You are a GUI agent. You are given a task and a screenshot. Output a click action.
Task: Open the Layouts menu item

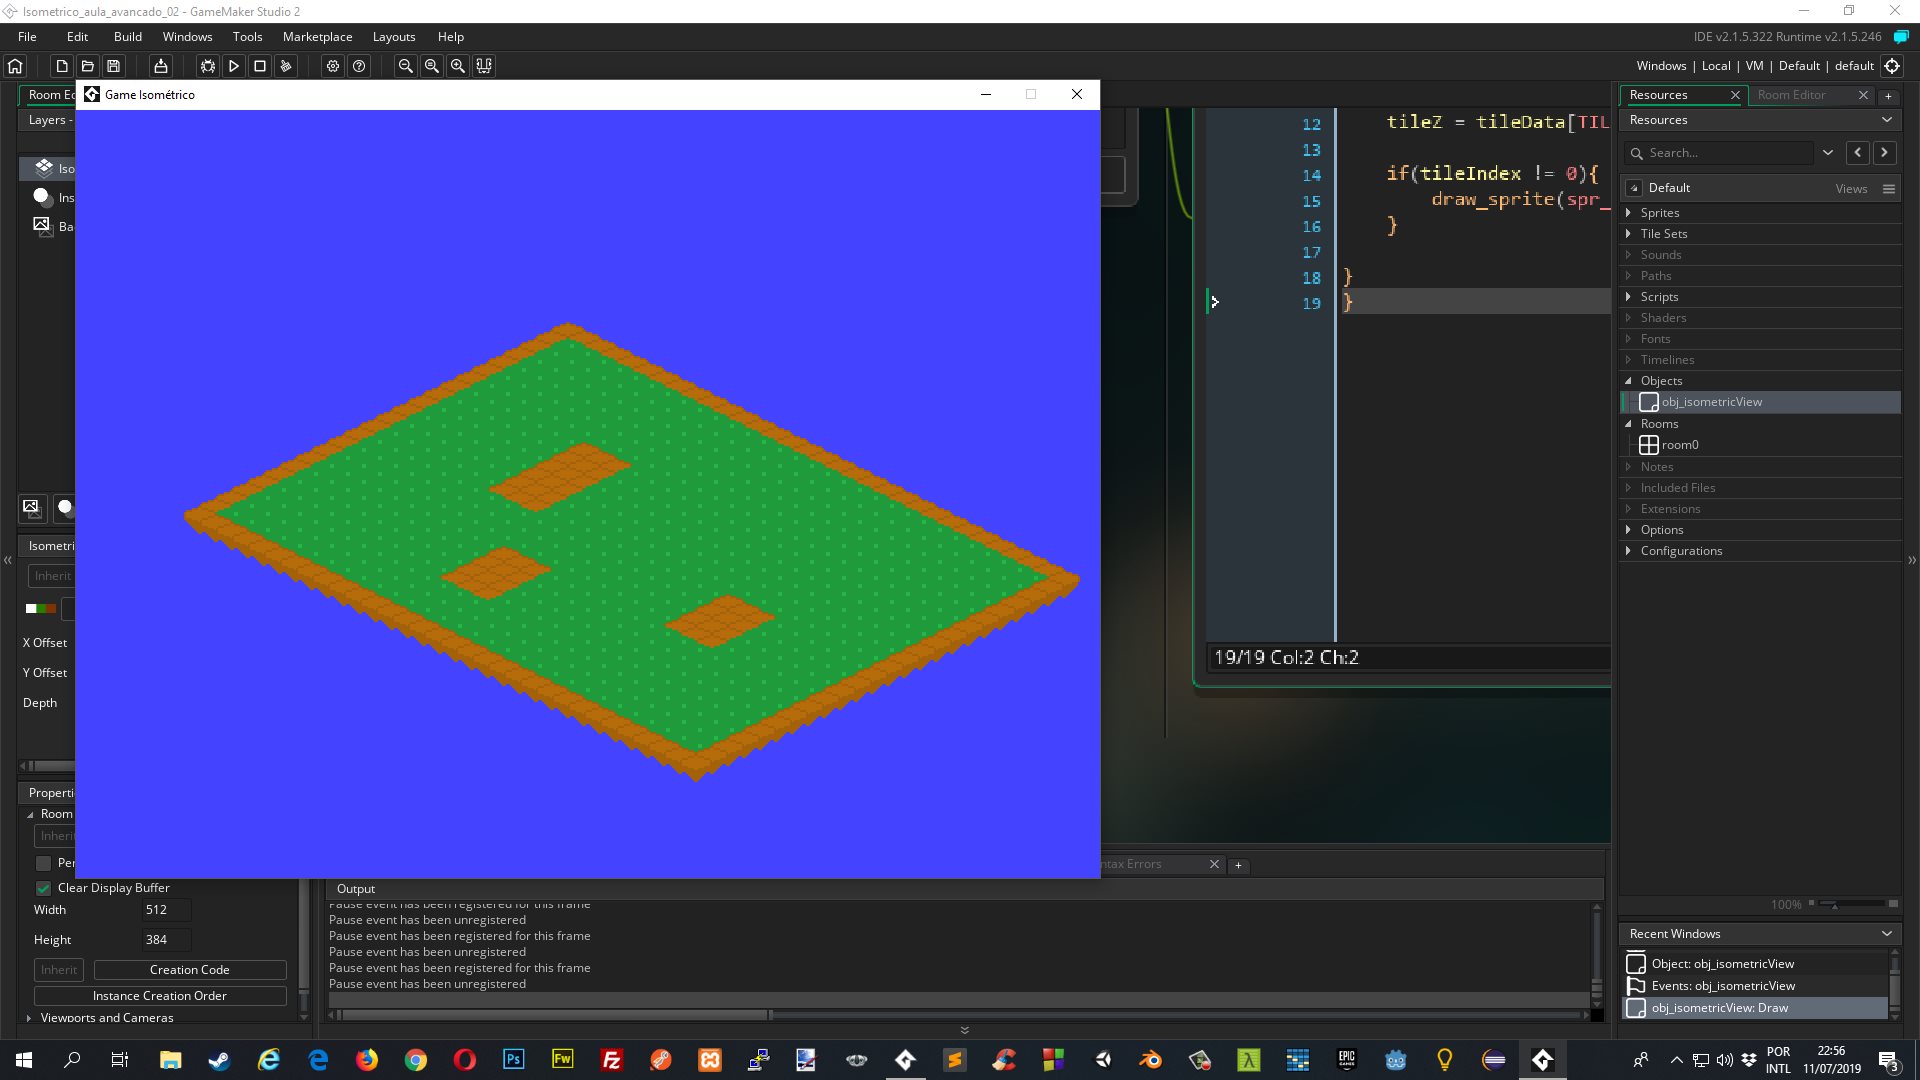pyautogui.click(x=393, y=36)
